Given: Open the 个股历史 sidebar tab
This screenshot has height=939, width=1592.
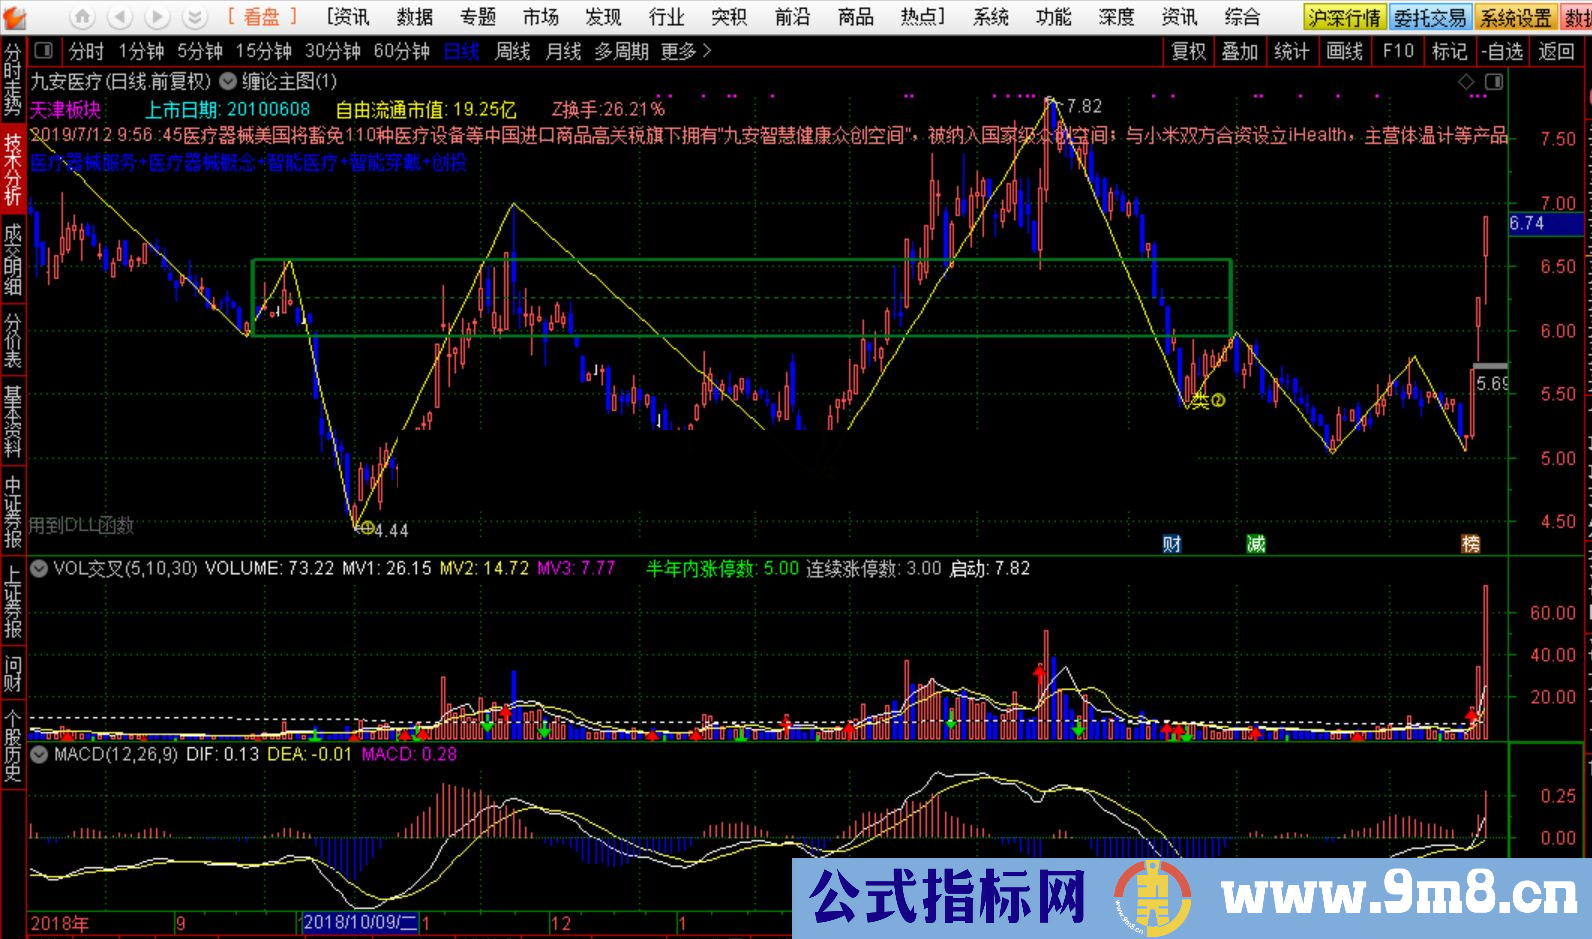Looking at the screenshot, I should [x=12, y=746].
